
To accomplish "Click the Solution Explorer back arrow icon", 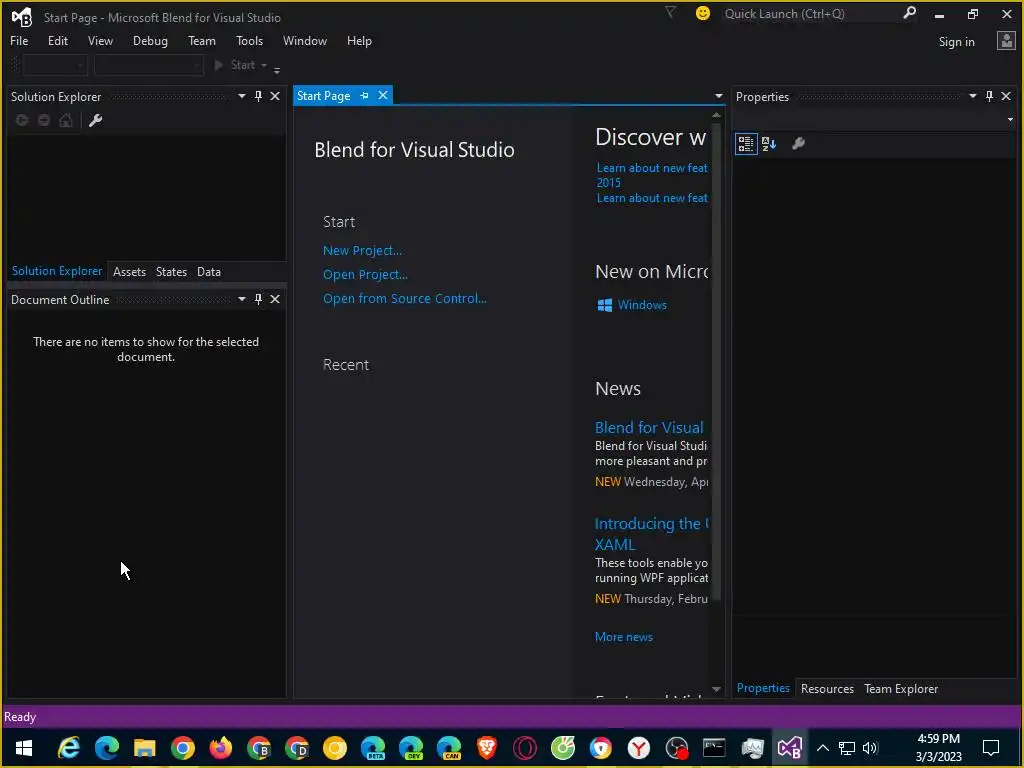I will 22,120.
